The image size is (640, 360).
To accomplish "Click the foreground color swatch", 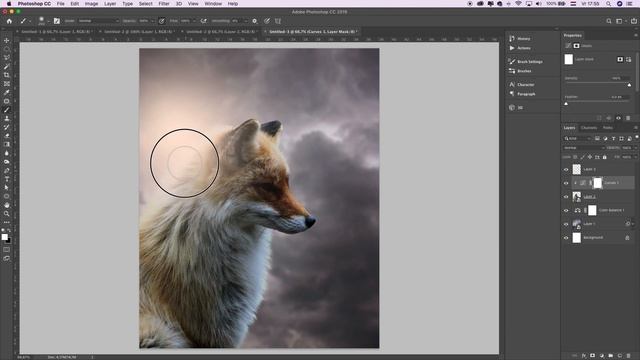I will click(x=4, y=237).
